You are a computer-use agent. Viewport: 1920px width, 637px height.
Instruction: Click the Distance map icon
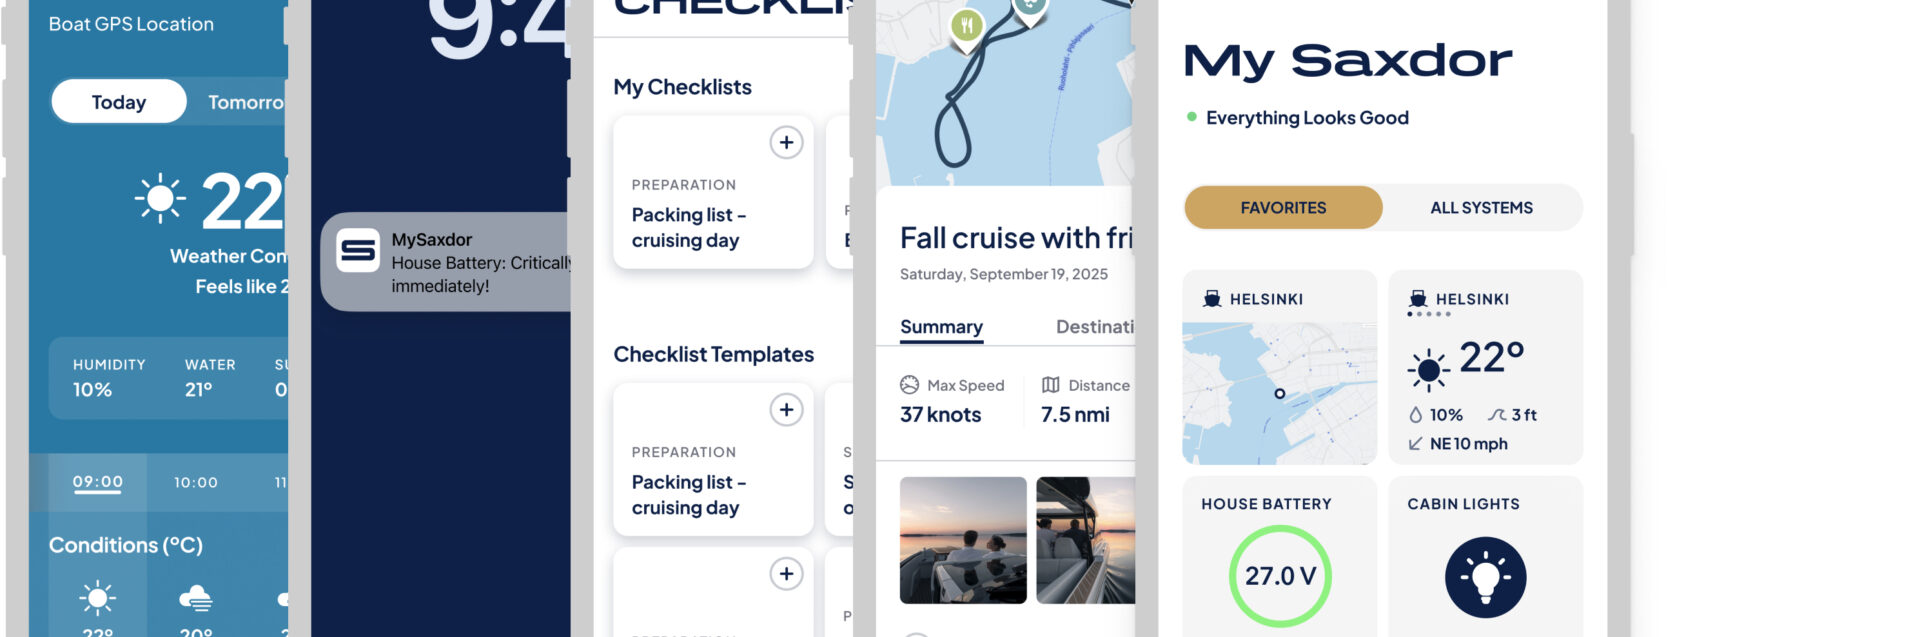coord(1050,385)
